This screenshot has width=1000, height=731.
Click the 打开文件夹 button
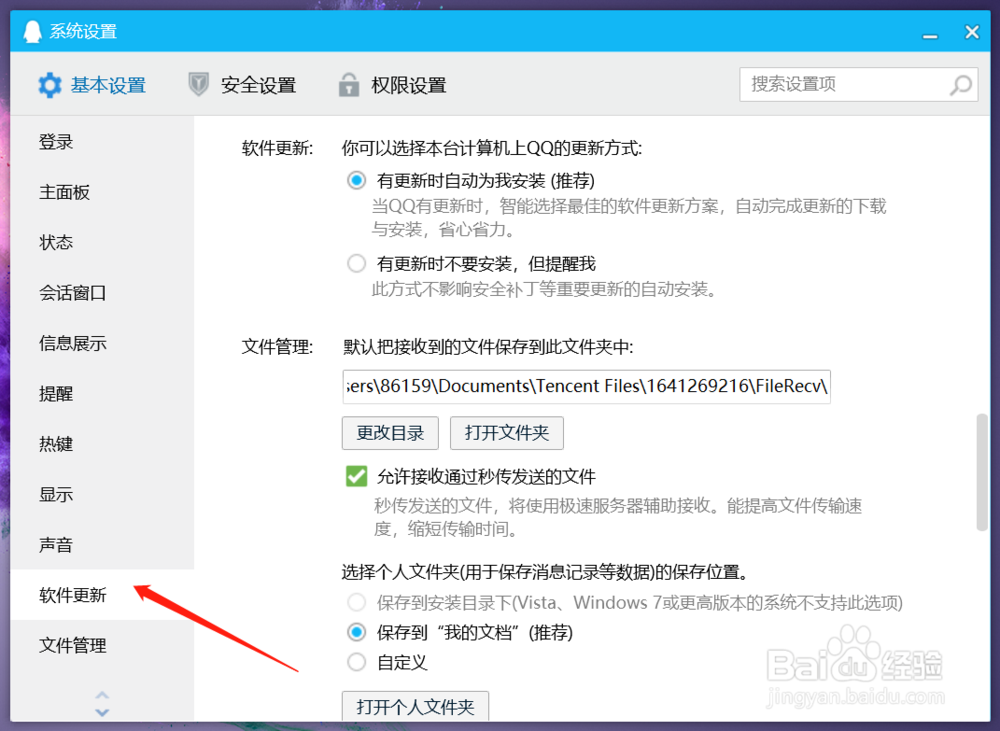[507, 433]
